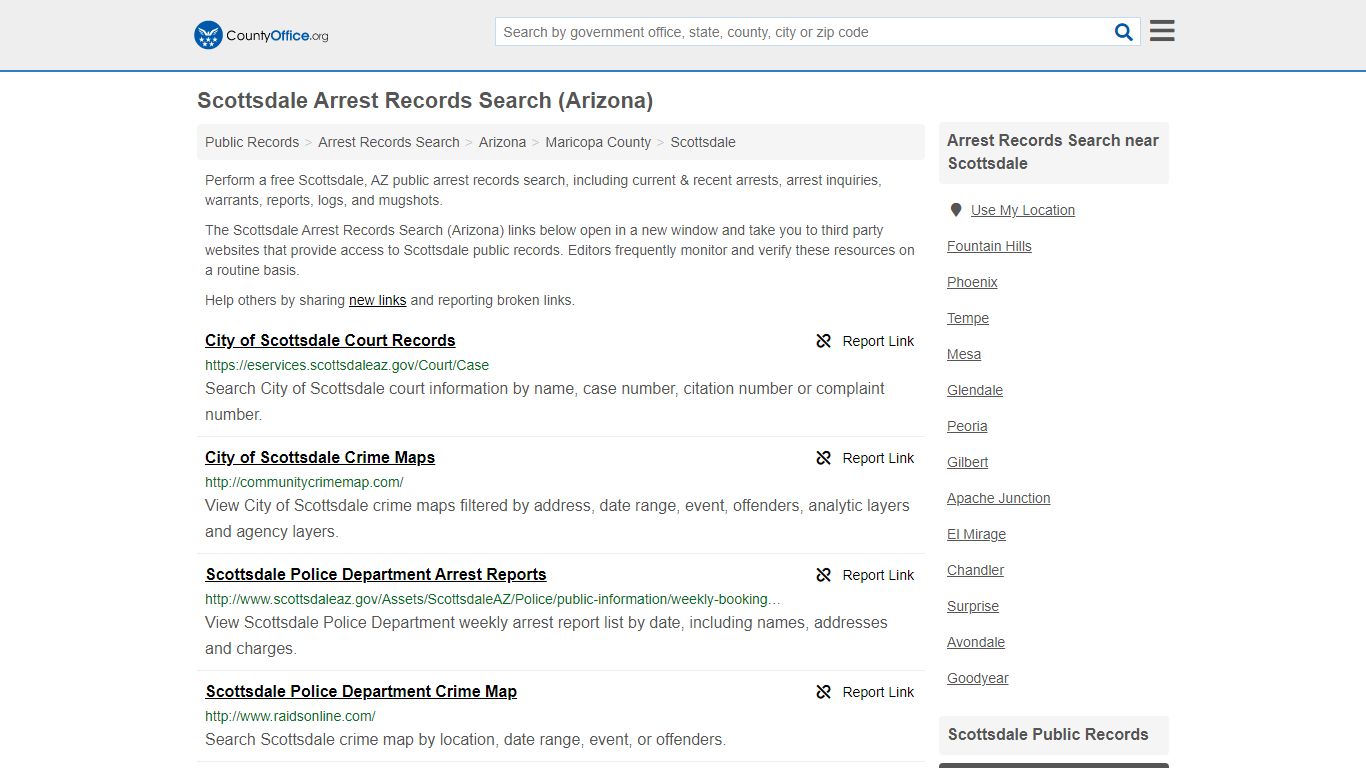The width and height of the screenshot is (1366, 768).
Task: Open Fountain Hills arrest records
Action: (x=989, y=246)
